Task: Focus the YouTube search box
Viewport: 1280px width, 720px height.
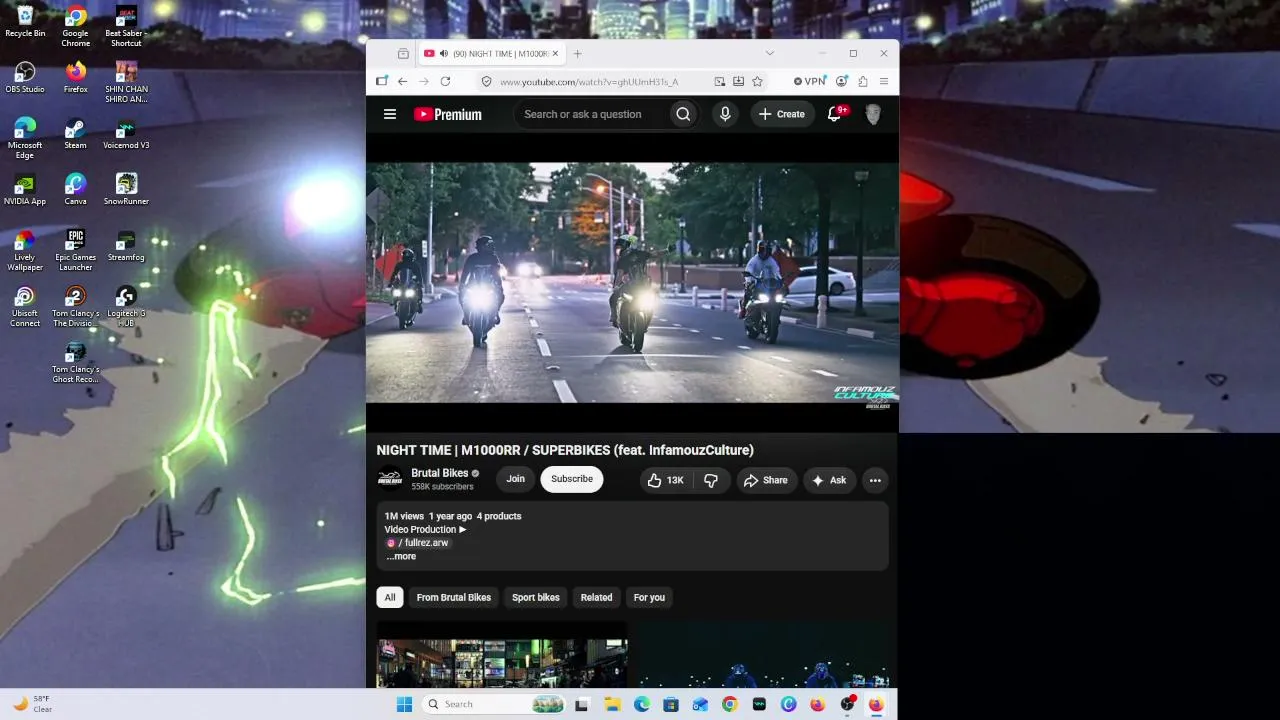Action: click(591, 114)
